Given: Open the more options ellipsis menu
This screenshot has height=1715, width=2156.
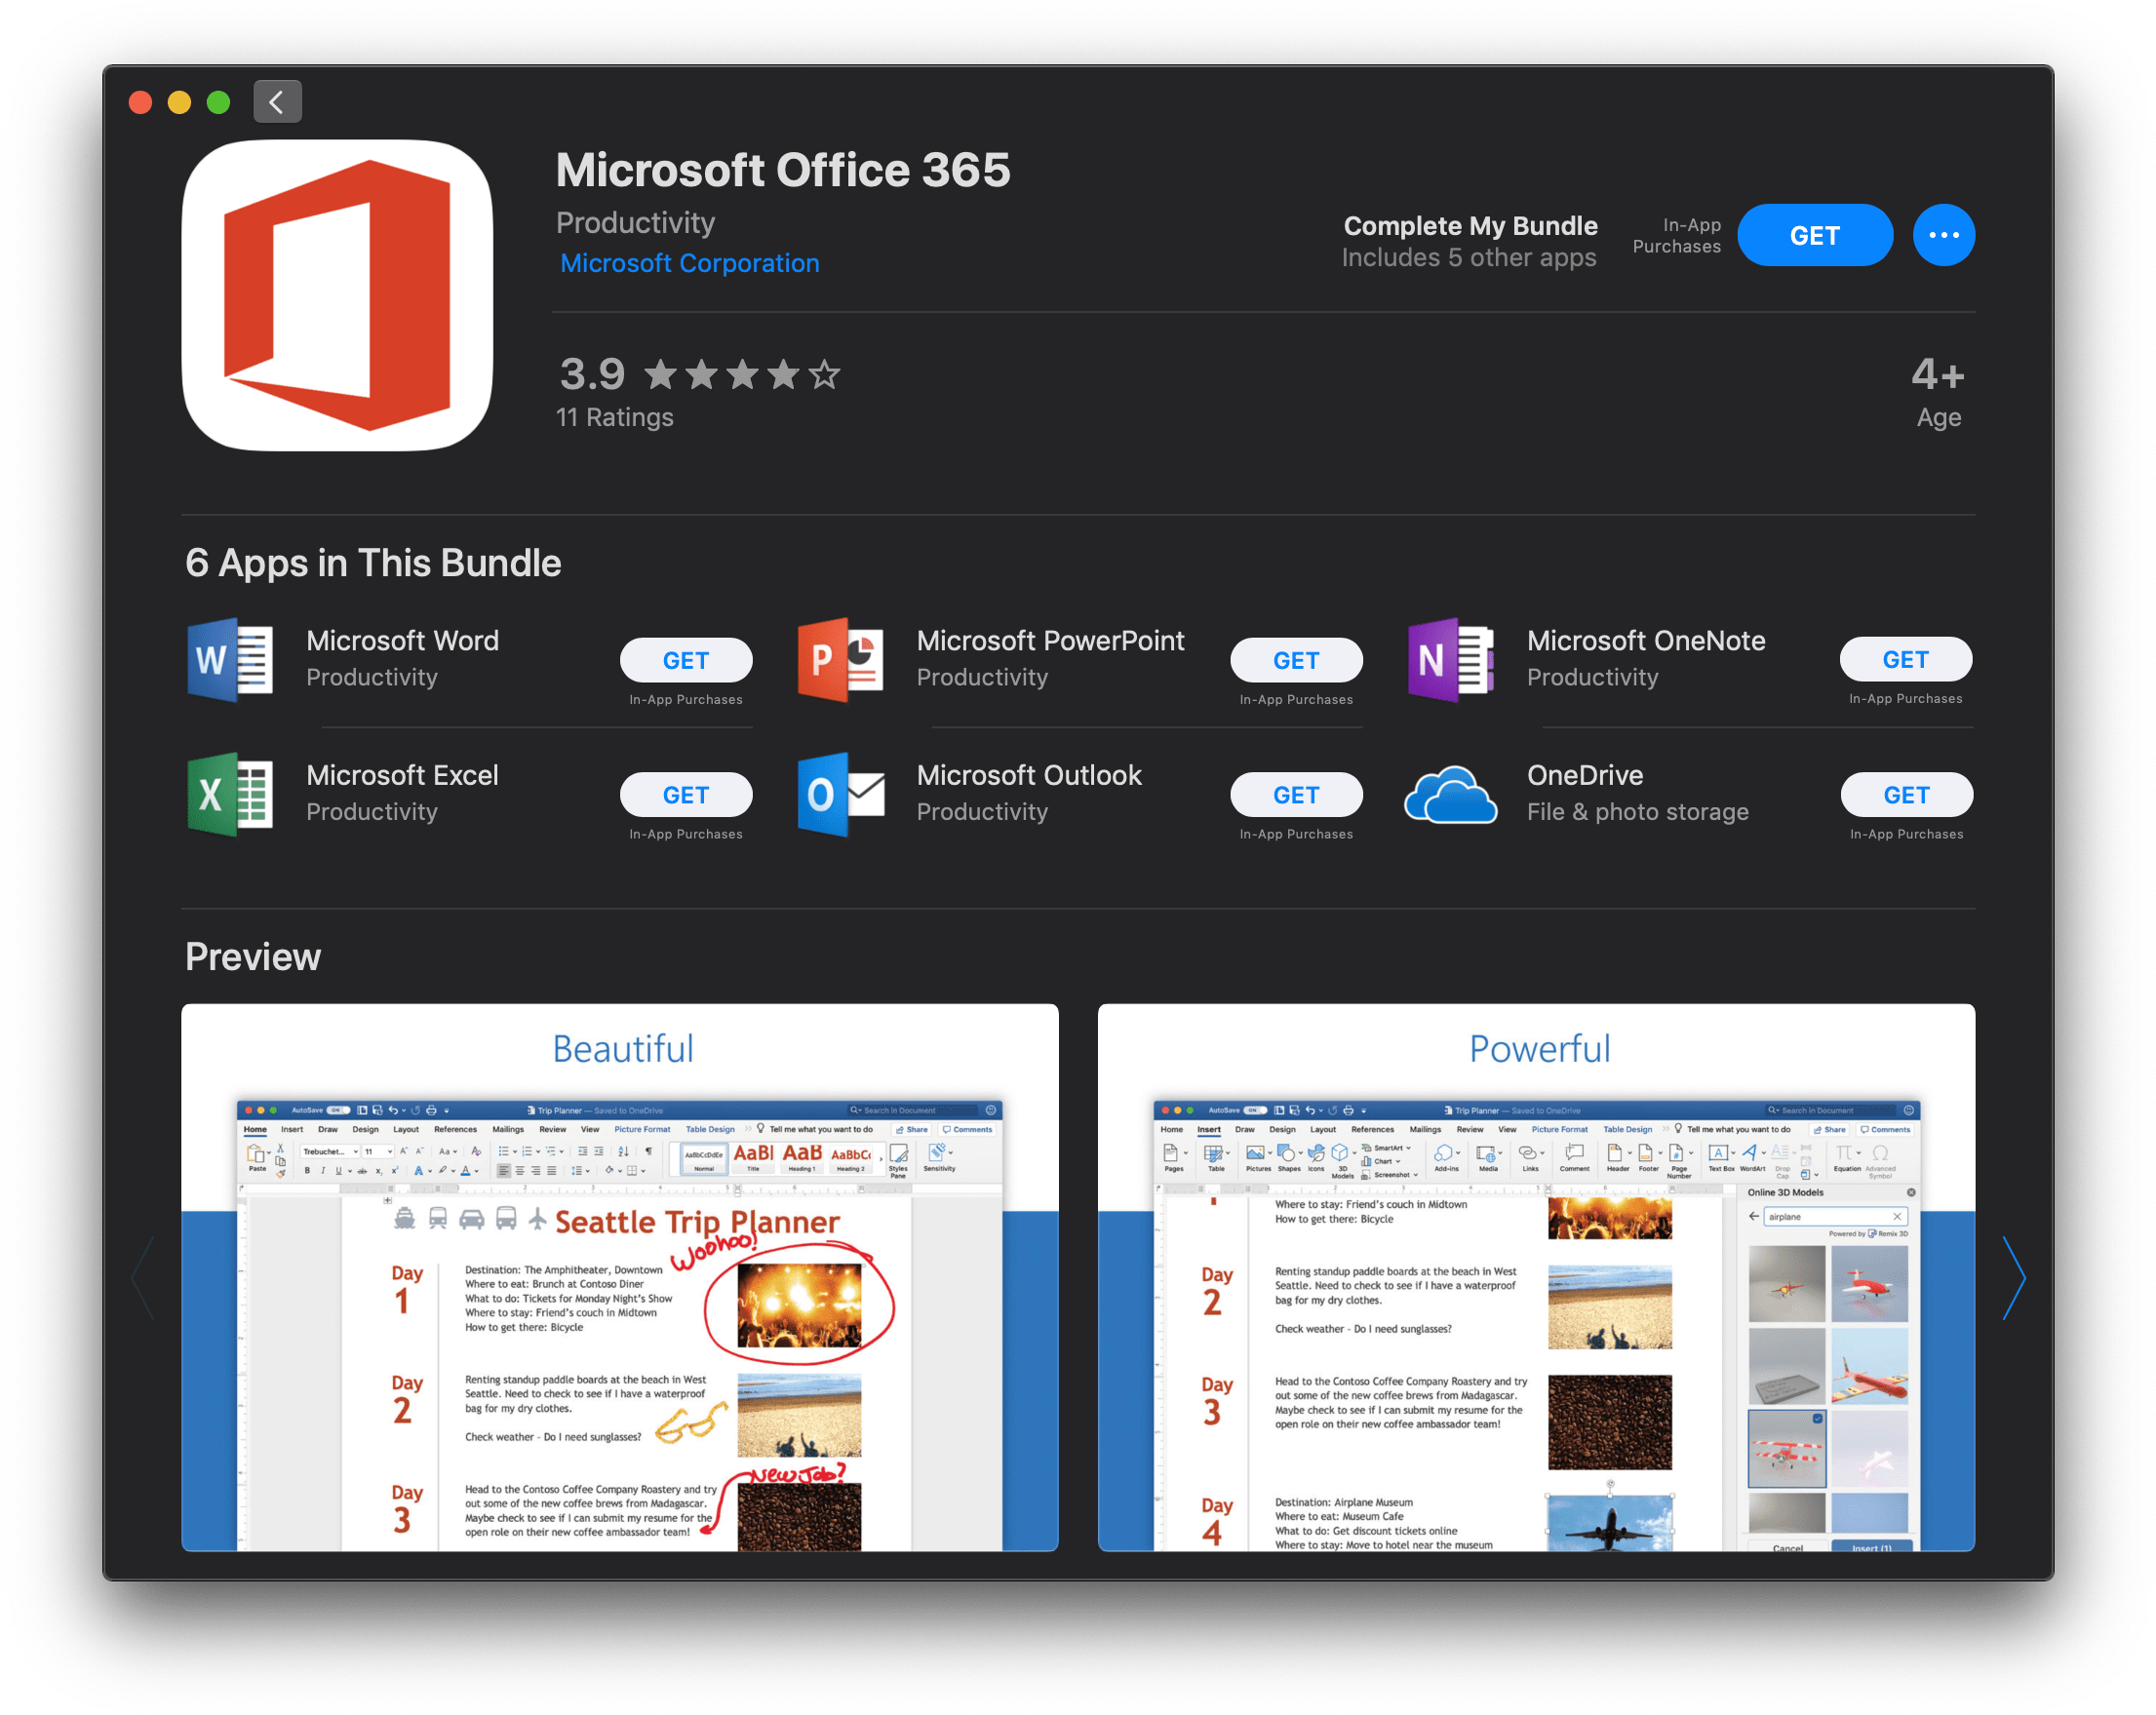Looking at the screenshot, I should tap(1943, 235).
